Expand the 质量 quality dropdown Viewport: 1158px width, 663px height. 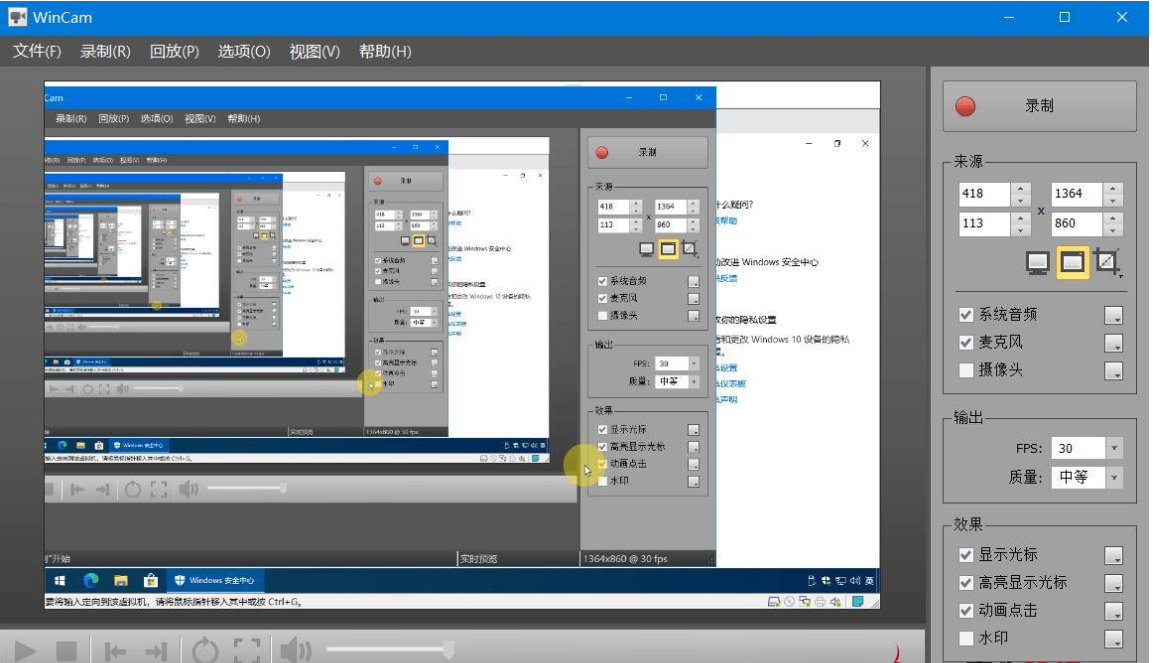[1114, 478]
